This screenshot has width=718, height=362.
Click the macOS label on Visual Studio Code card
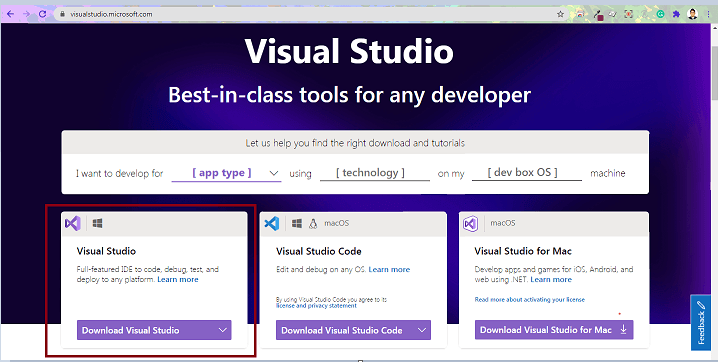pyautogui.click(x=337, y=223)
